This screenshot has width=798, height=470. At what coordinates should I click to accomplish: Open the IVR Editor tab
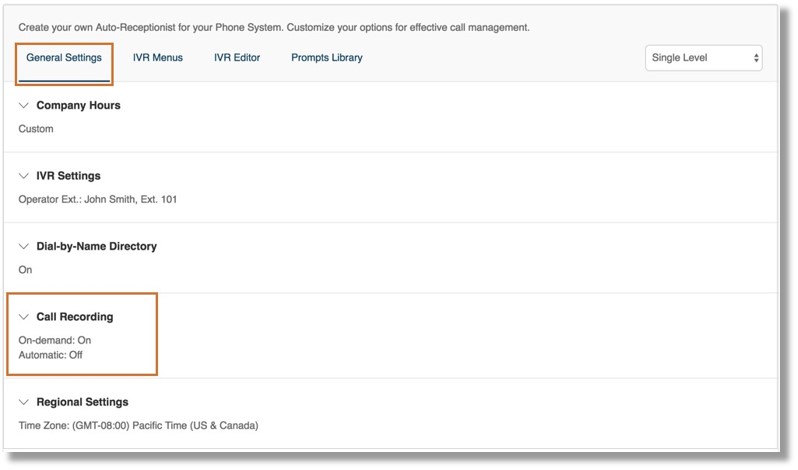(237, 58)
